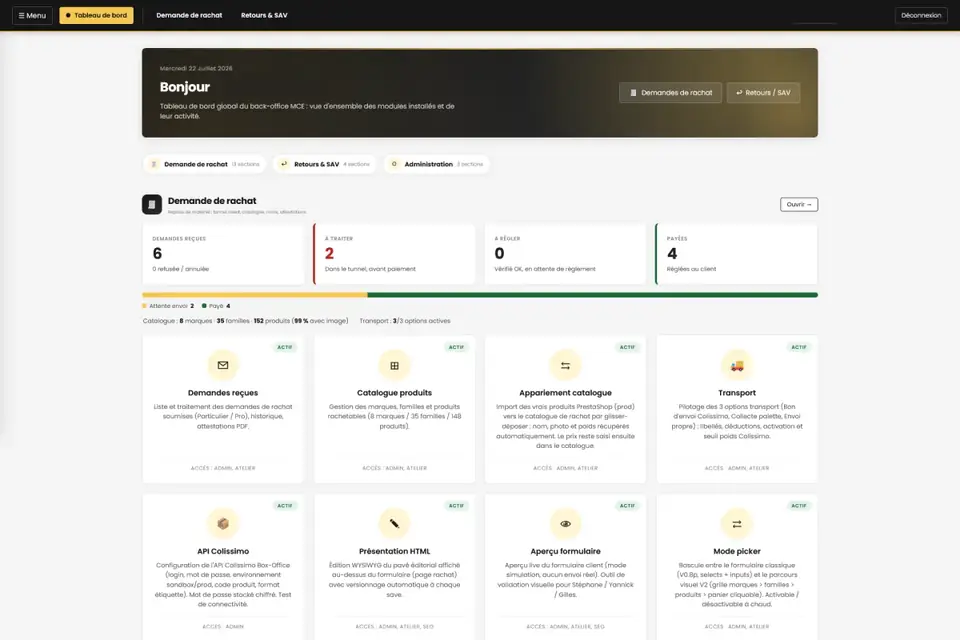Click the icon in Demande de rachat pill

pyautogui.click(x=154, y=164)
